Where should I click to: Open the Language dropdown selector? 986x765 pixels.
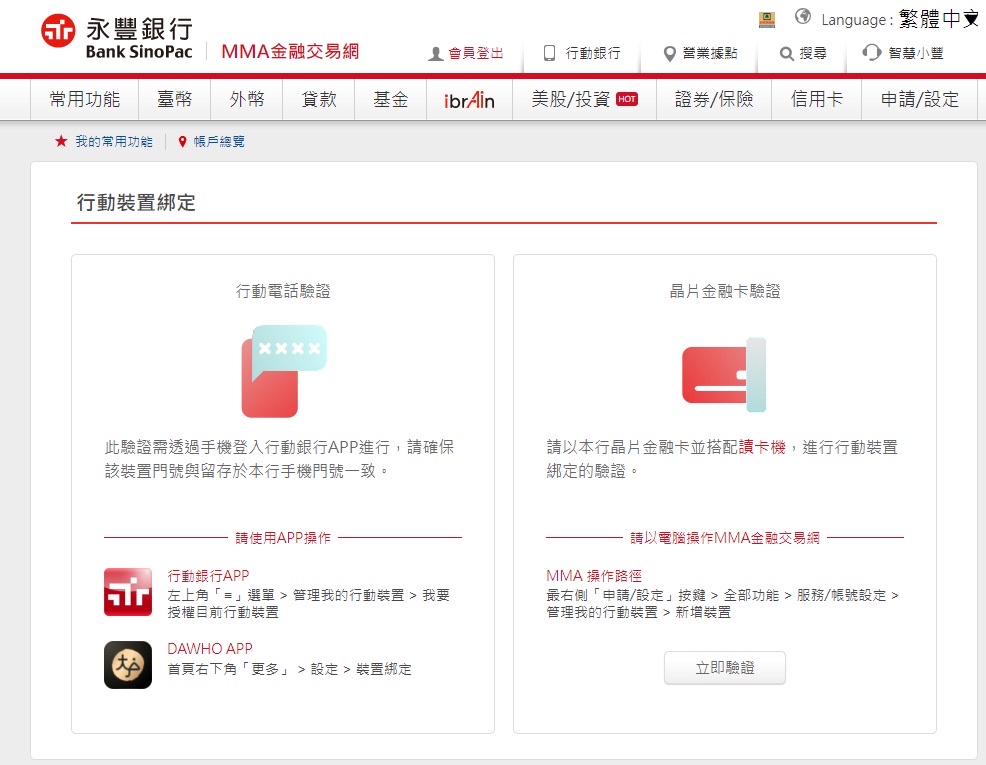click(x=938, y=19)
